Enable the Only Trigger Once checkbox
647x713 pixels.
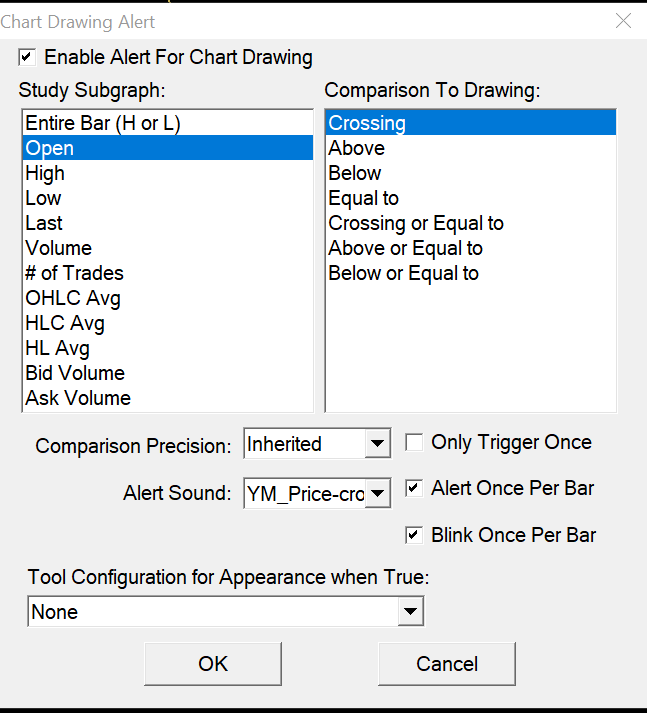[x=413, y=442]
